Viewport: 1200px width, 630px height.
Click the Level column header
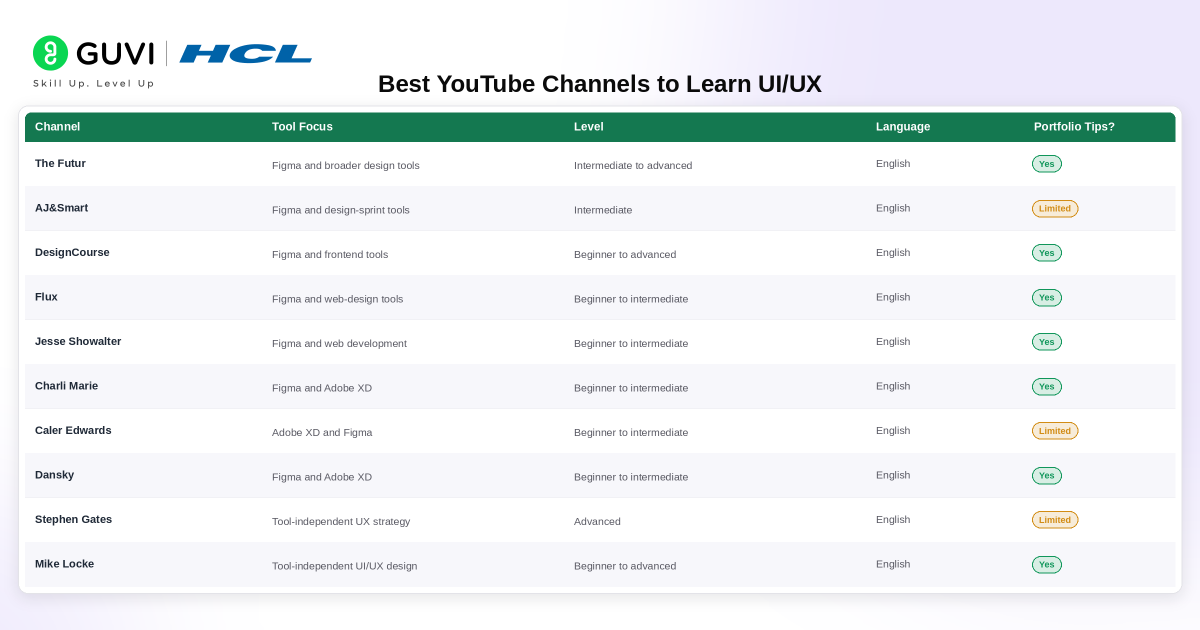pos(589,127)
